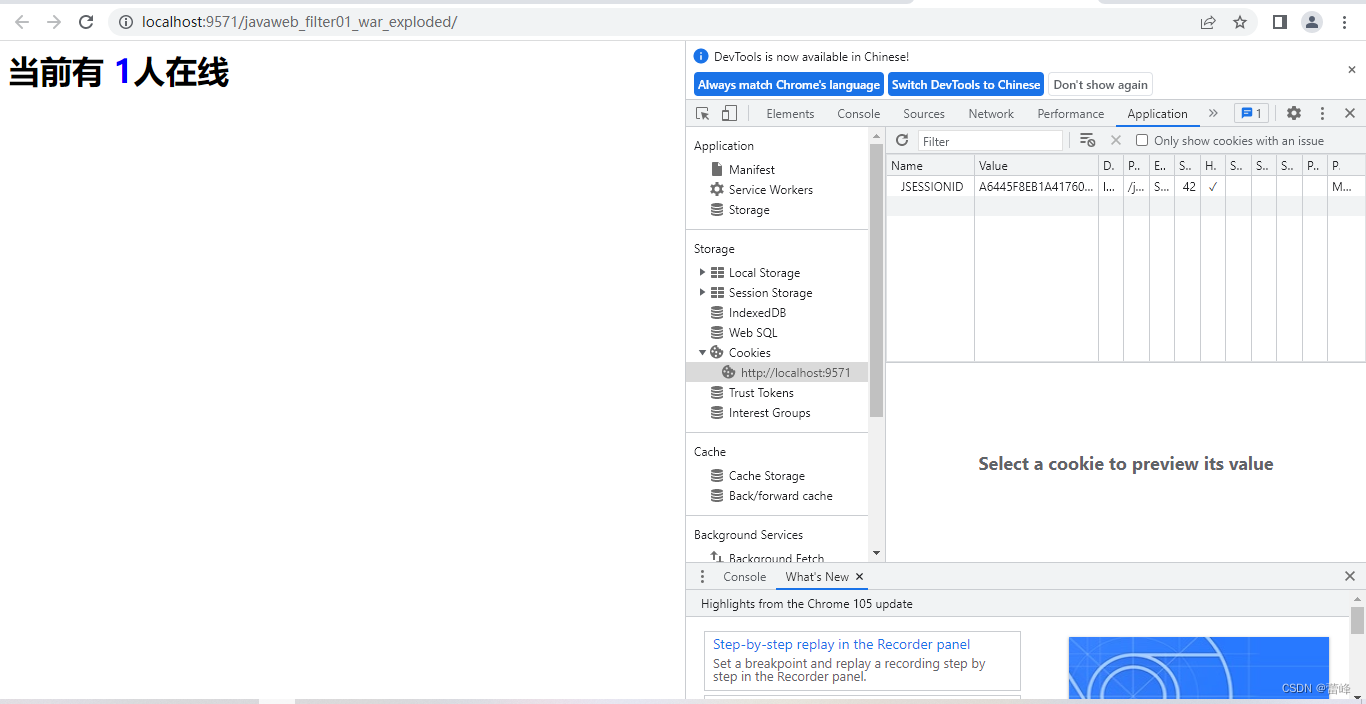The height and width of the screenshot is (704, 1366).
Task: Clear all cookies icon
Action: tap(1087, 140)
